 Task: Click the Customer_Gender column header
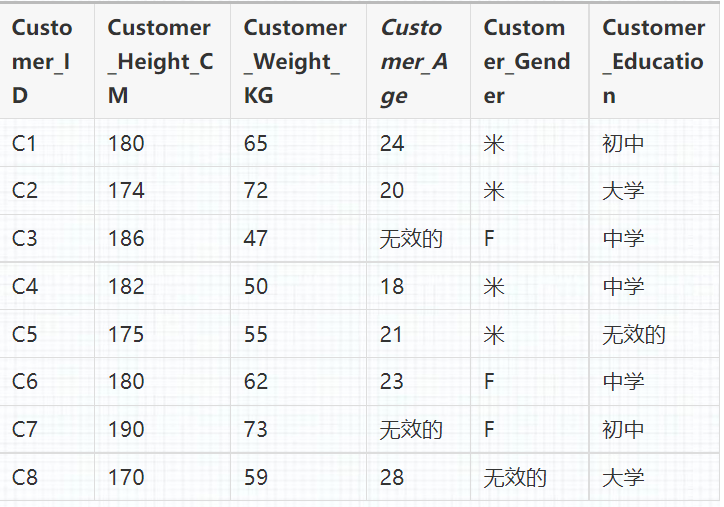click(527, 62)
